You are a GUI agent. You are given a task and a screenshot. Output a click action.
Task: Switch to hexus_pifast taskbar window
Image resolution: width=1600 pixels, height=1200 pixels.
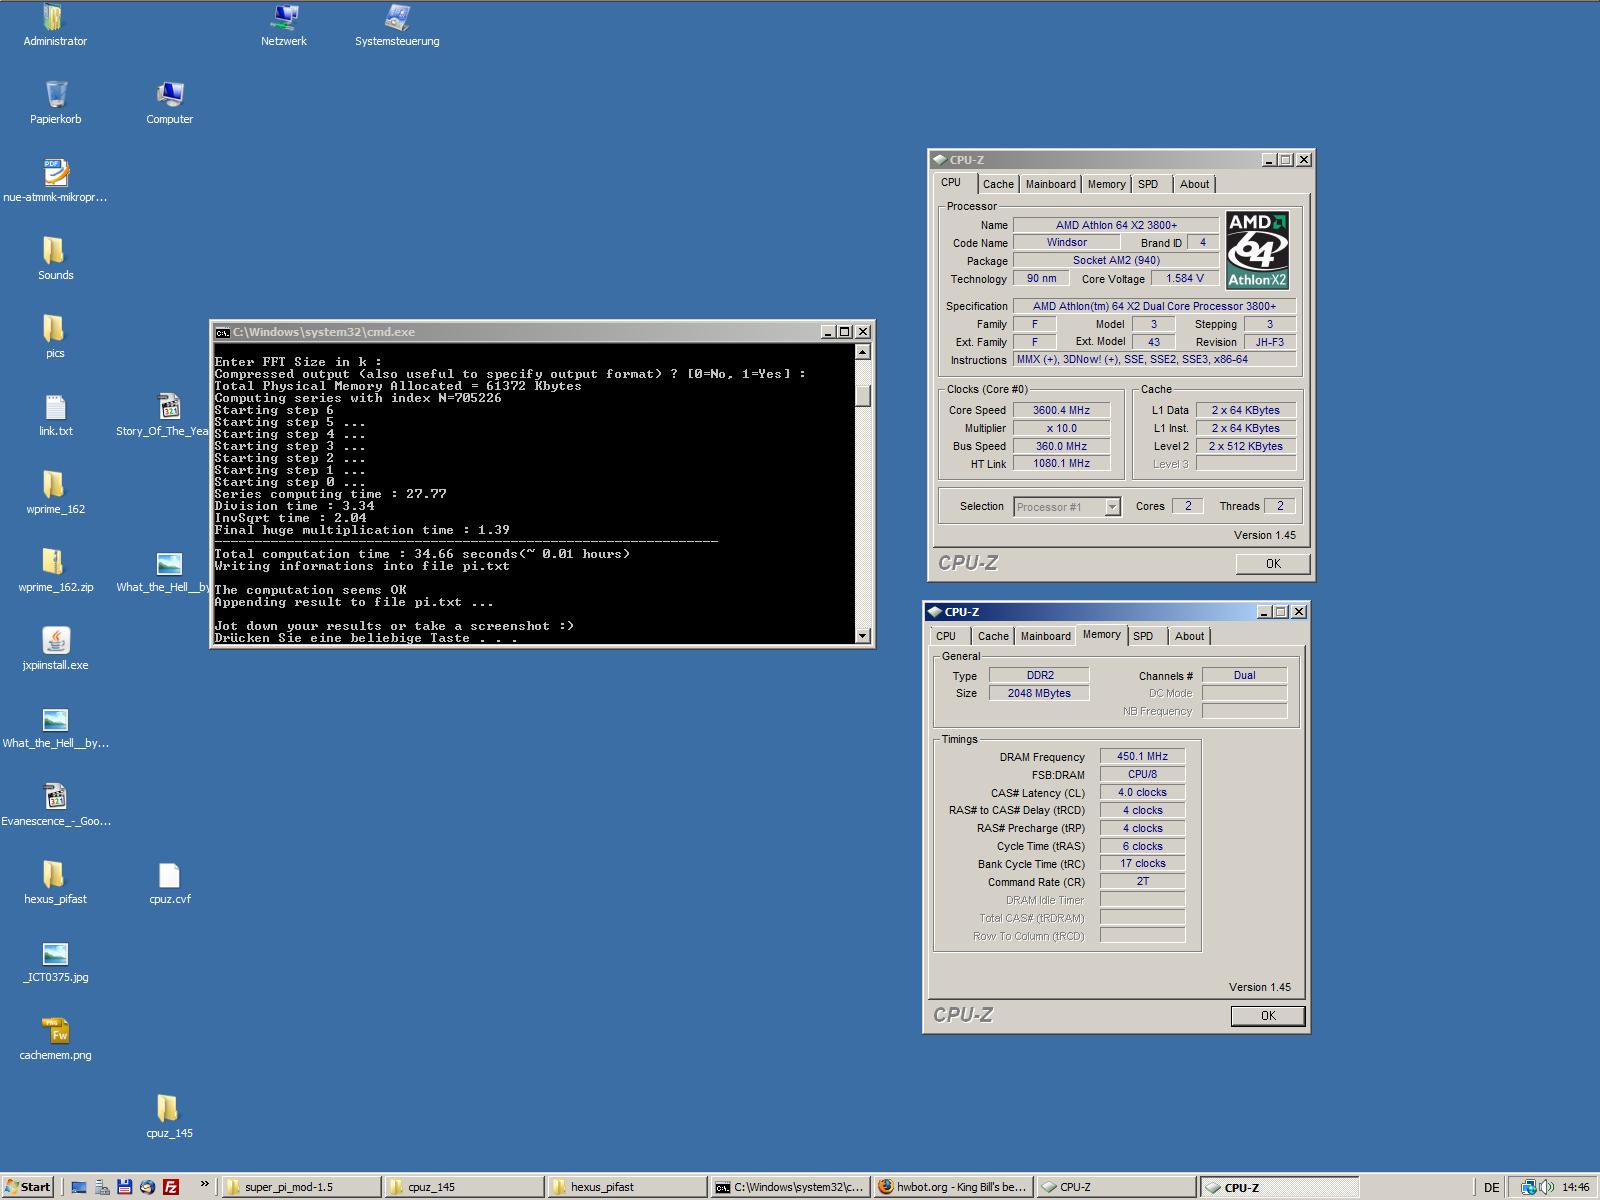pyautogui.click(x=627, y=1187)
